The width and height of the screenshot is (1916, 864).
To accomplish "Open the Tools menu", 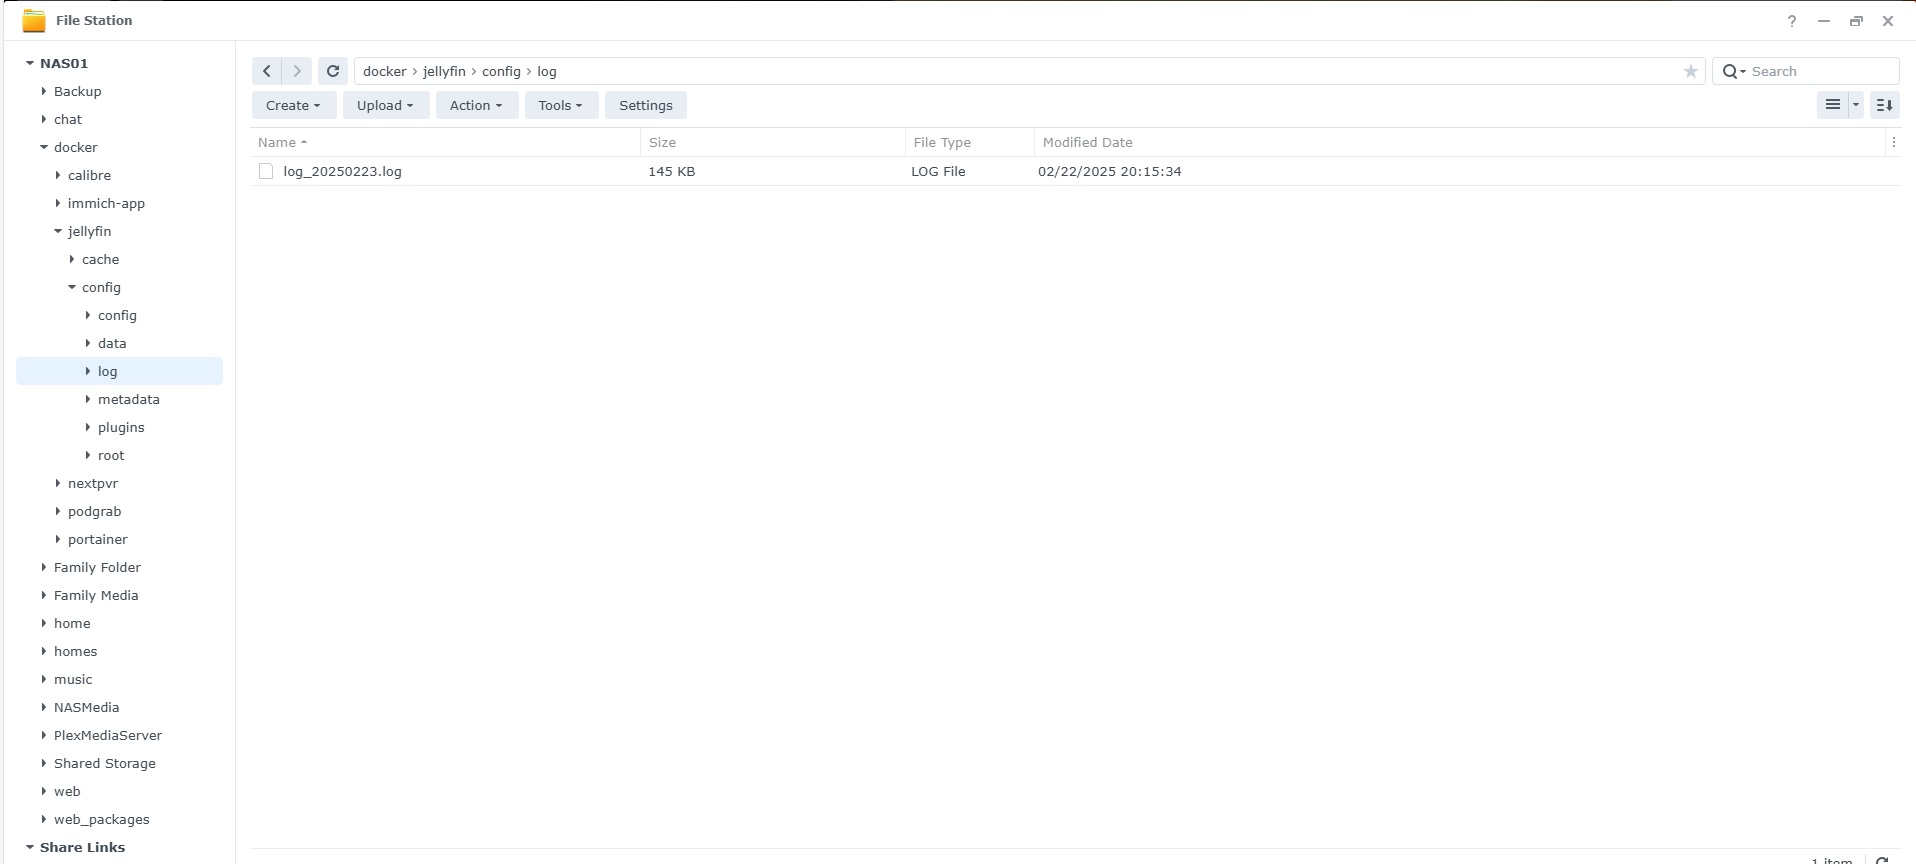I will click(560, 105).
